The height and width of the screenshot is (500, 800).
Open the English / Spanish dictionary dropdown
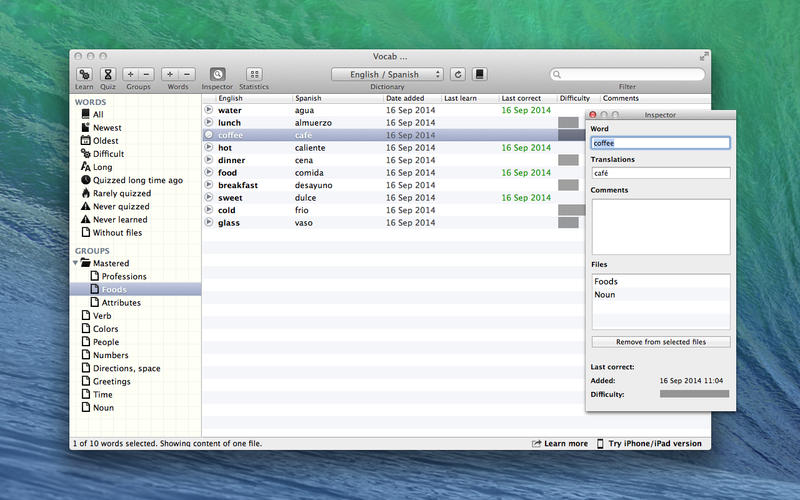pyautogui.click(x=388, y=74)
